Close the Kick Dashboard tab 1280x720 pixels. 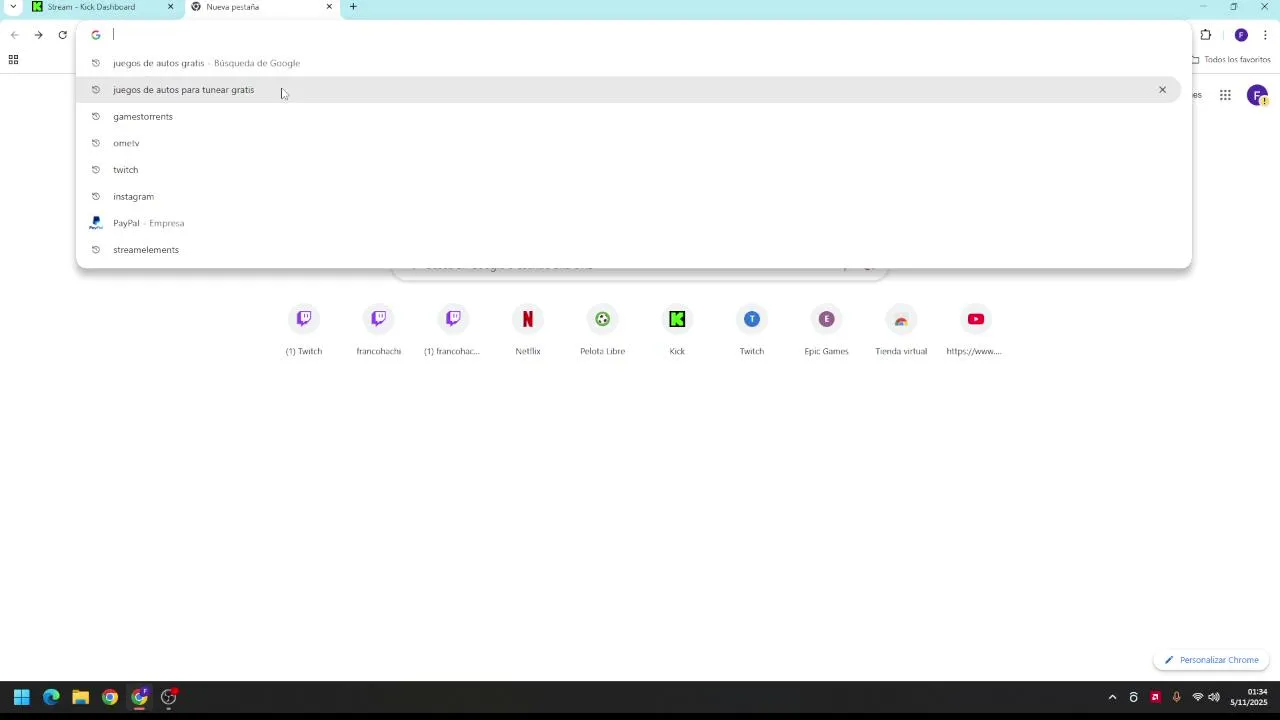point(170,7)
